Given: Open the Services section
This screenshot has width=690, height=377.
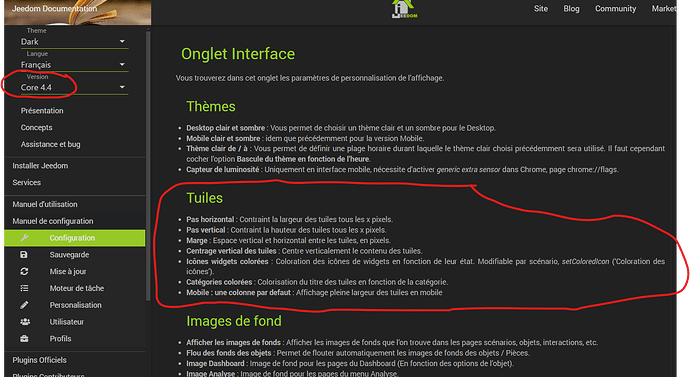Looking at the screenshot, I should 26,183.
